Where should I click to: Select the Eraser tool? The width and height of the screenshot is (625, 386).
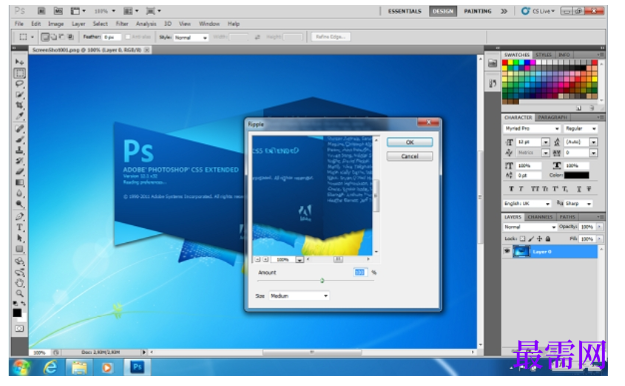tap(19, 171)
